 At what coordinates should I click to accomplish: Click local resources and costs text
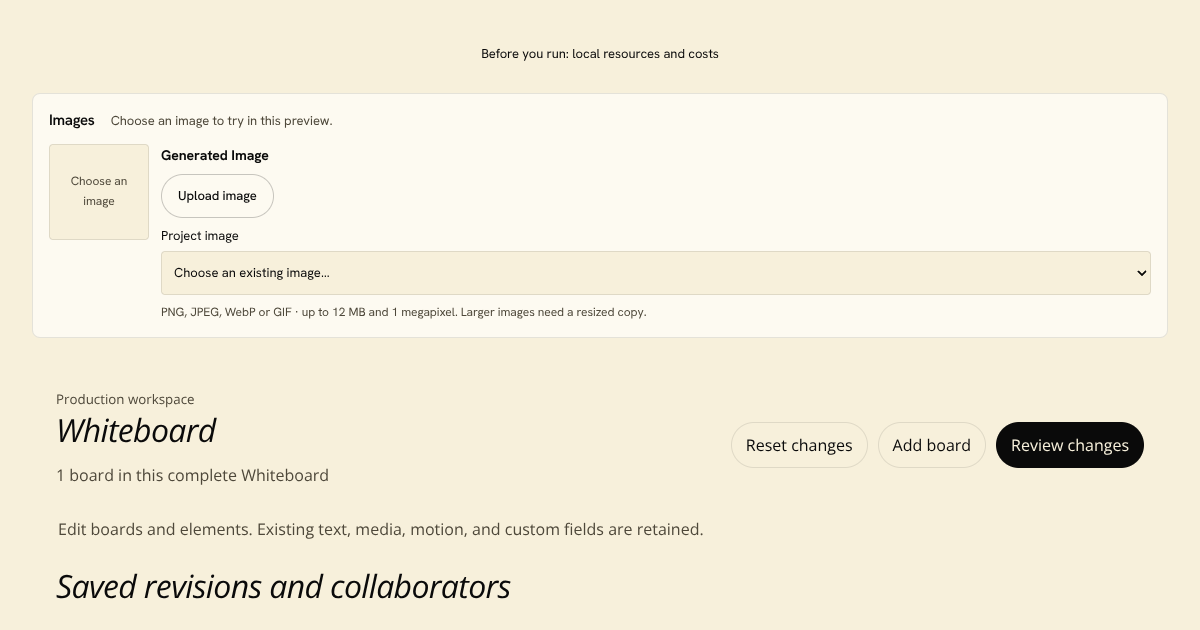[x=645, y=54]
